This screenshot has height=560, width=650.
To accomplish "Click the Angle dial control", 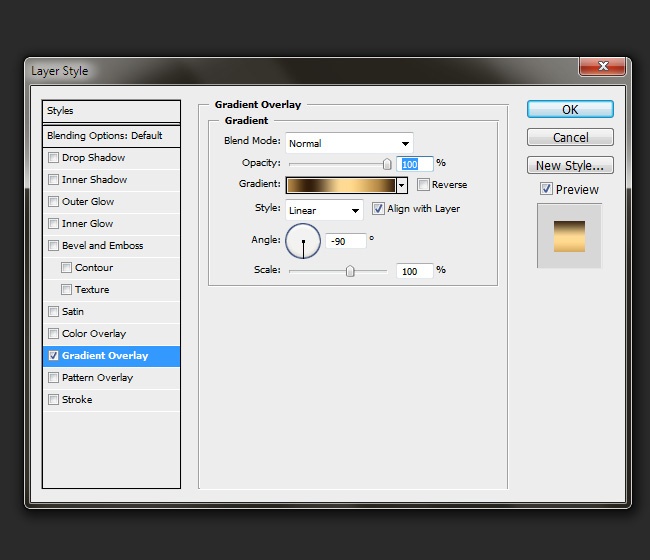I will [303, 241].
